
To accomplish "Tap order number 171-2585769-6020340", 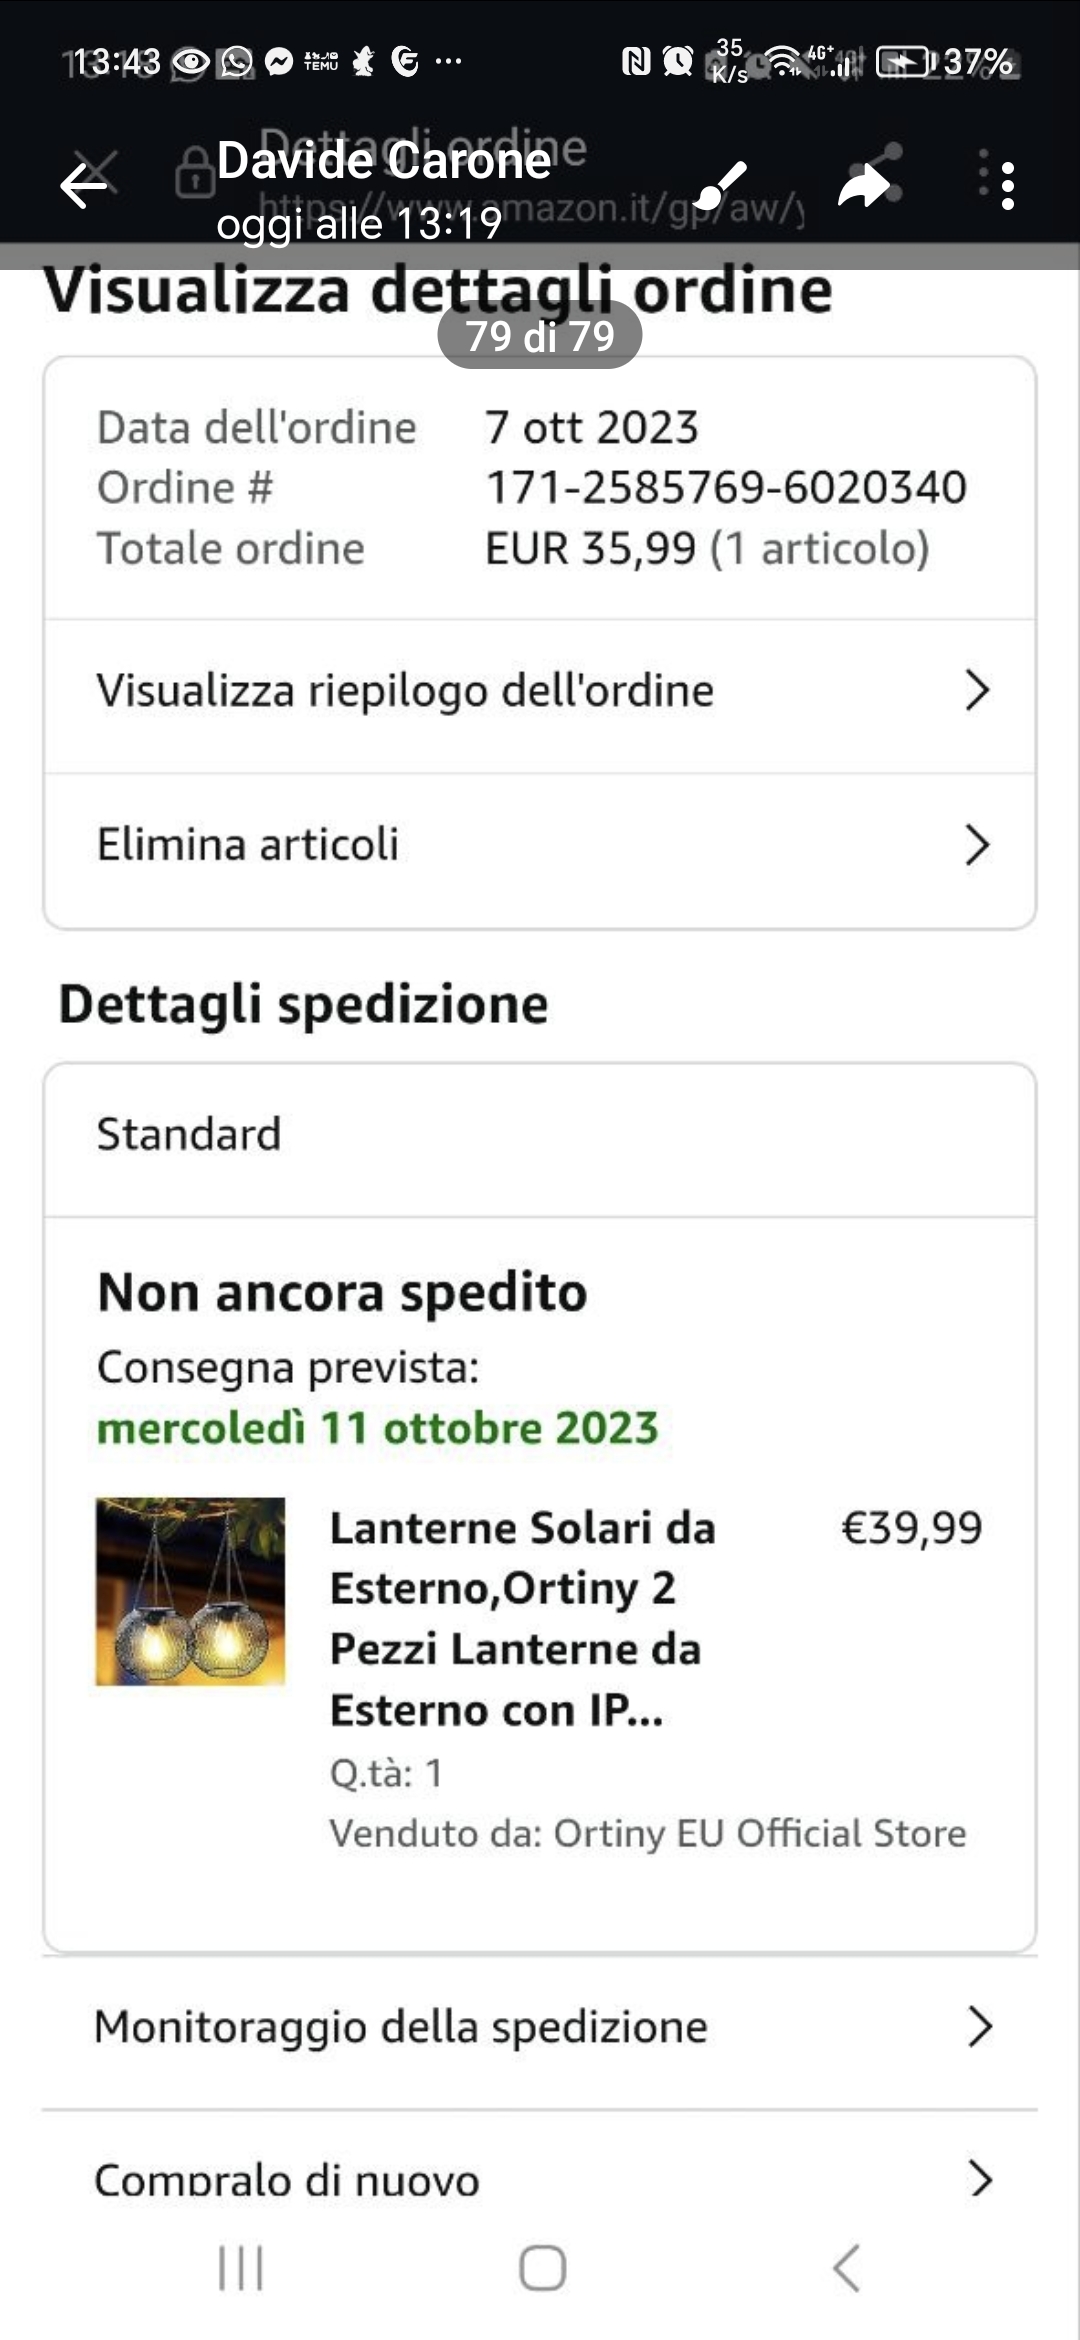I will coord(726,488).
